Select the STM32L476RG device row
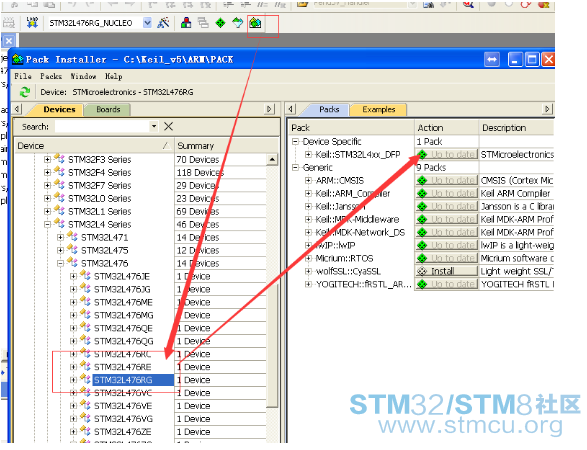Screen dimensions: 587x450 click(x=133, y=380)
